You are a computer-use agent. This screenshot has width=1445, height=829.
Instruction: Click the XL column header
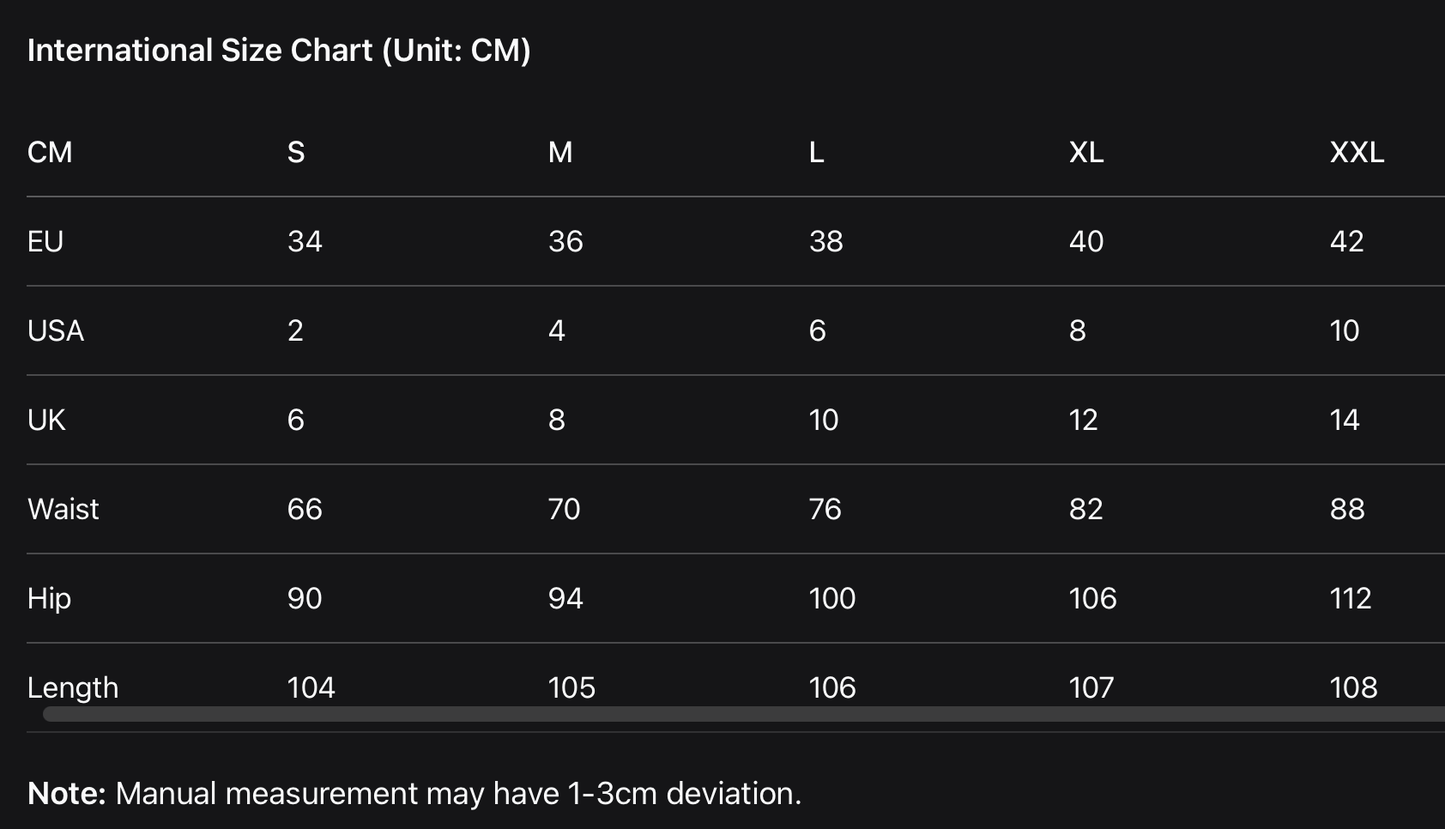pyautogui.click(x=1086, y=152)
